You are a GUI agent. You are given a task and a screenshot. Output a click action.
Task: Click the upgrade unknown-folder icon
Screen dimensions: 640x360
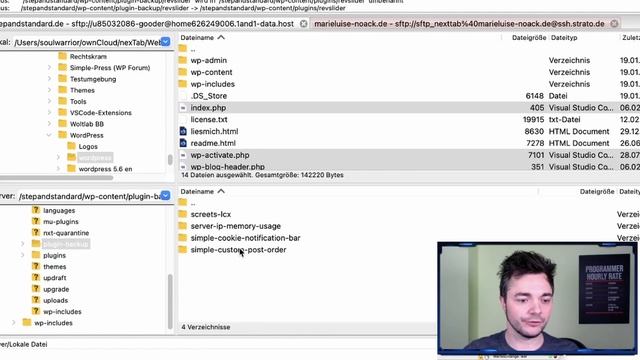[36, 289]
